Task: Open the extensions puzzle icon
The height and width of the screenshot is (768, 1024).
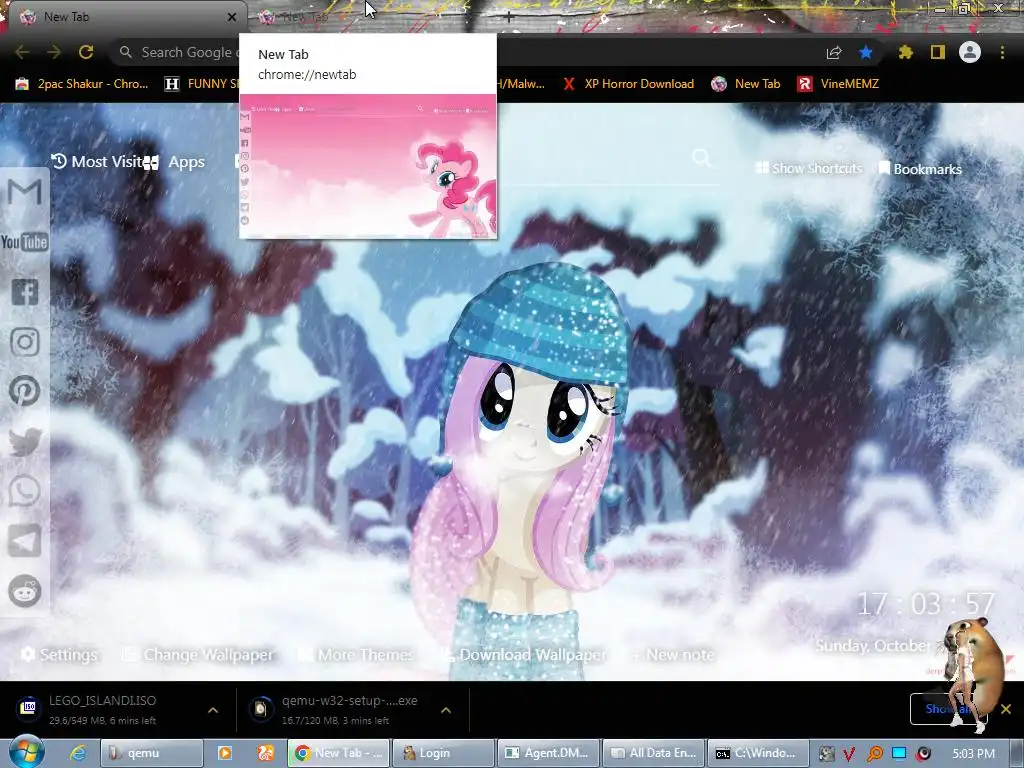Action: tap(905, 53)
